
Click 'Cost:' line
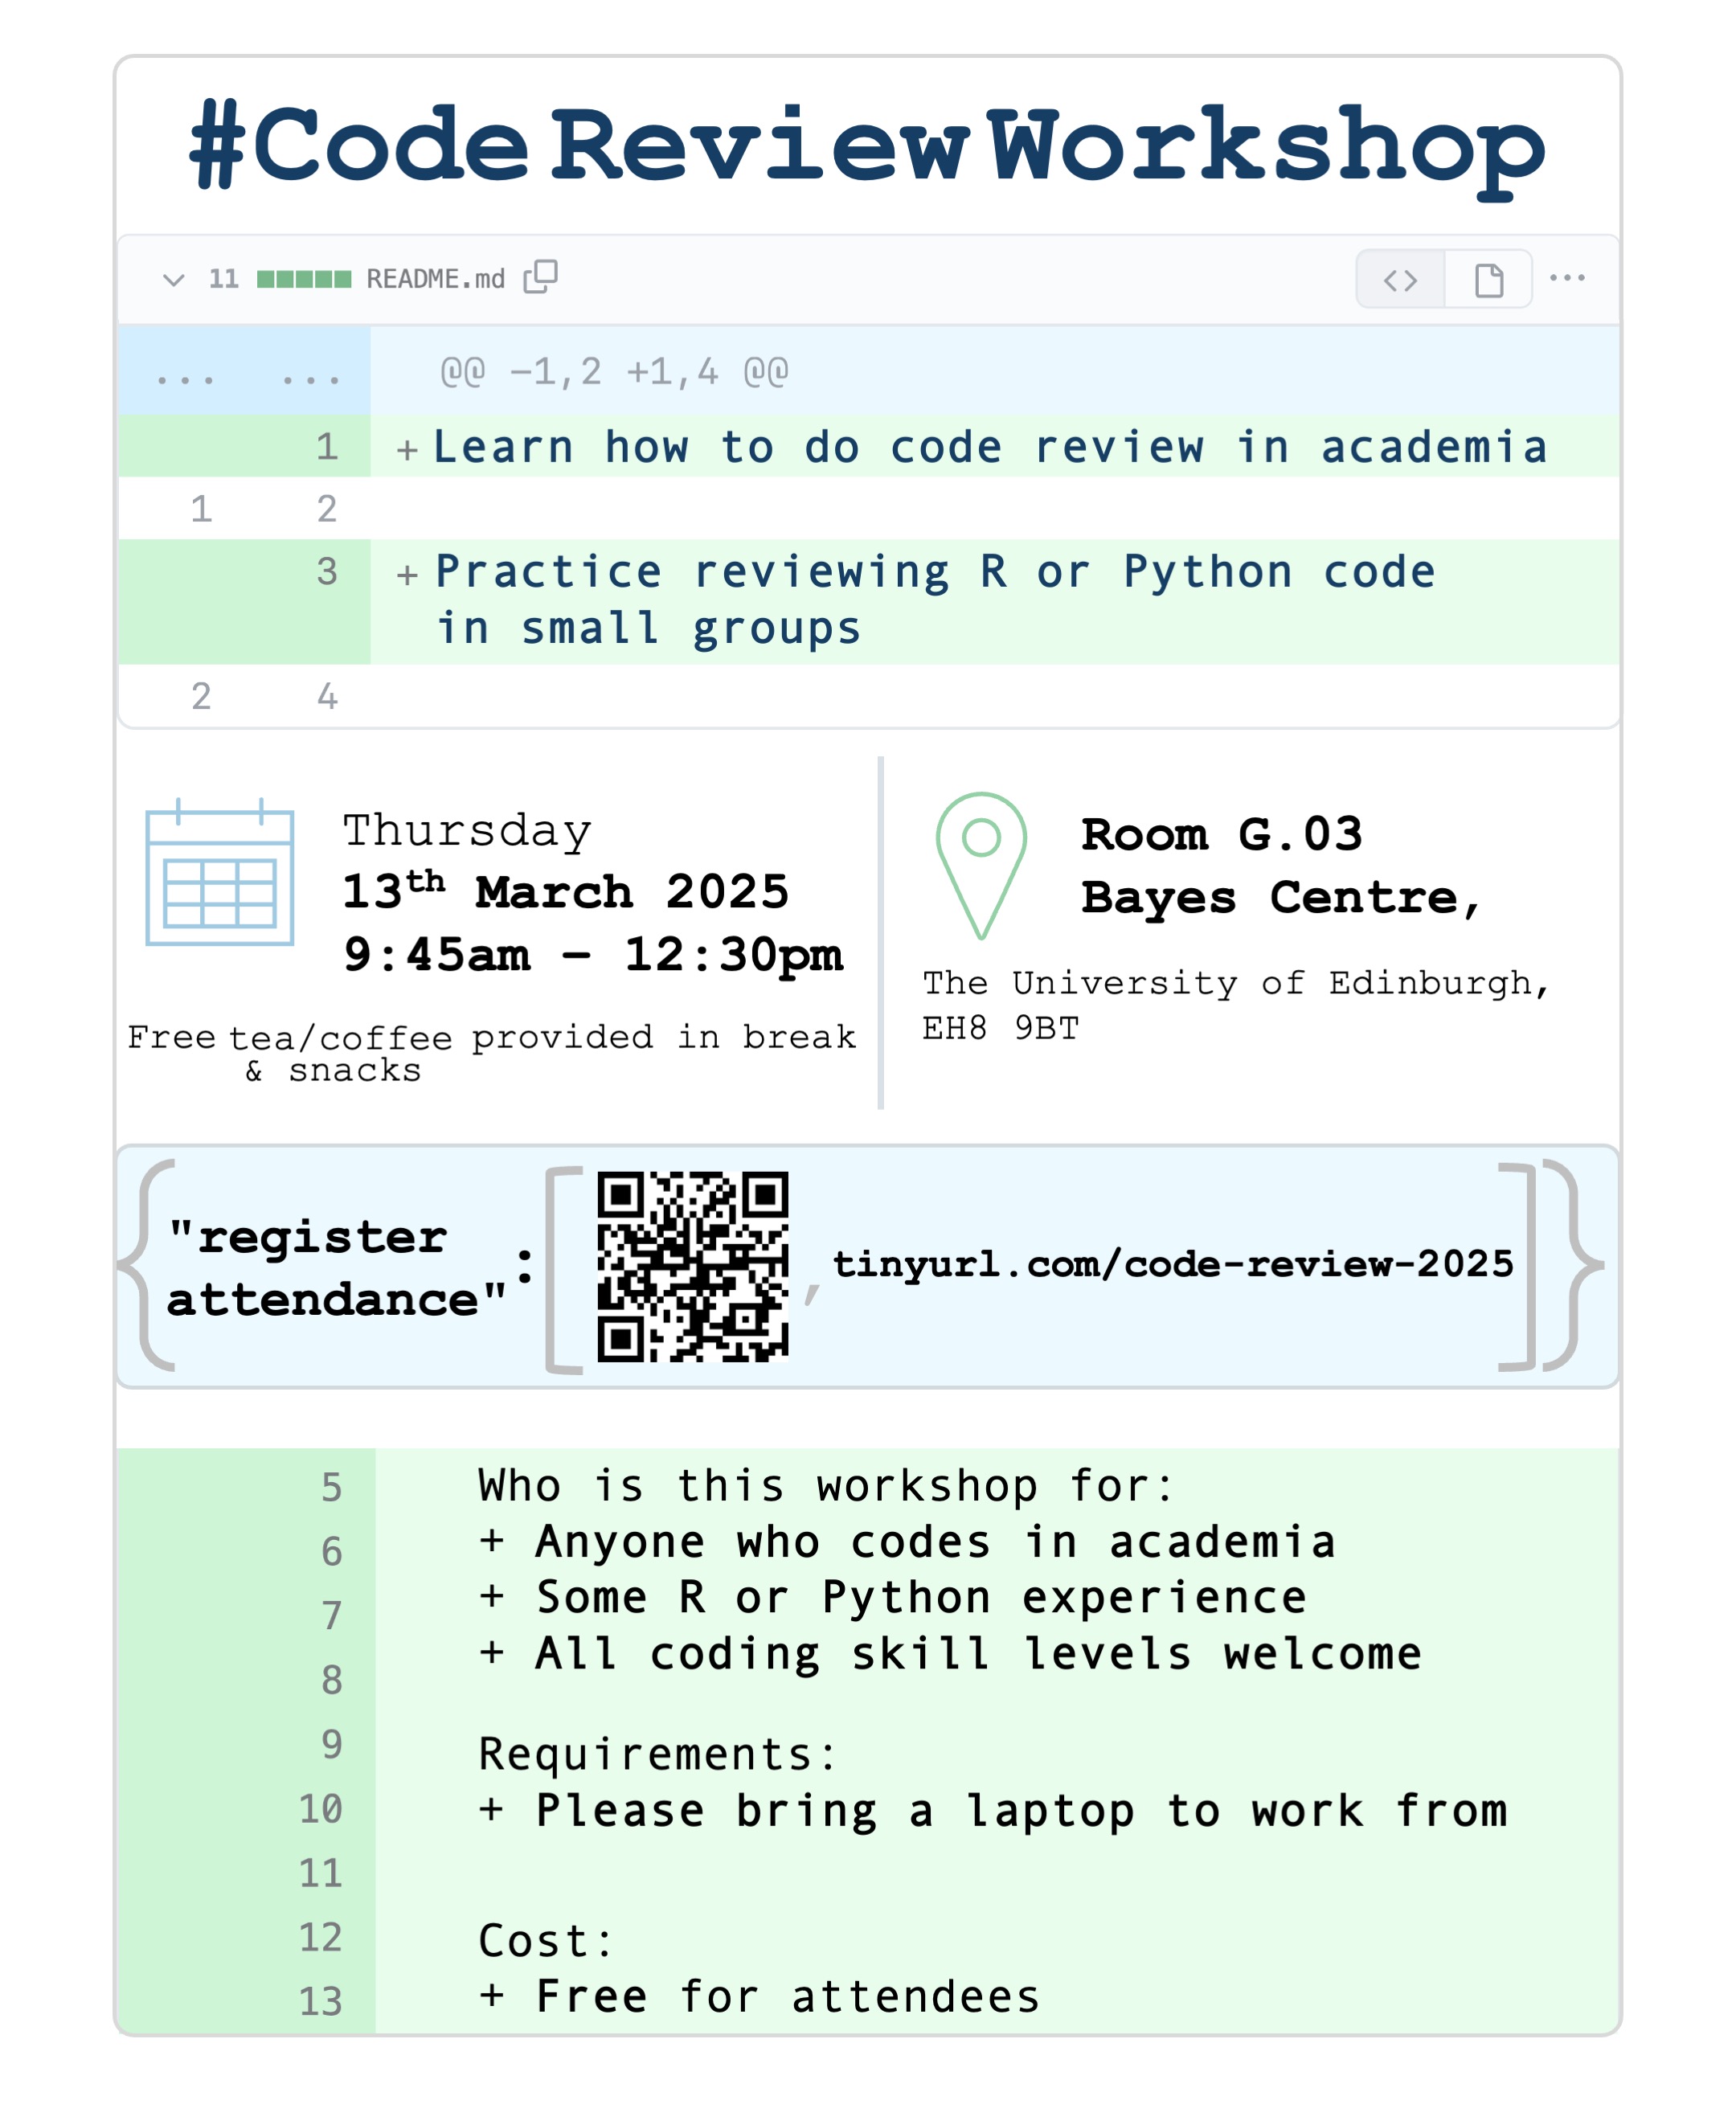(546, 1941)
